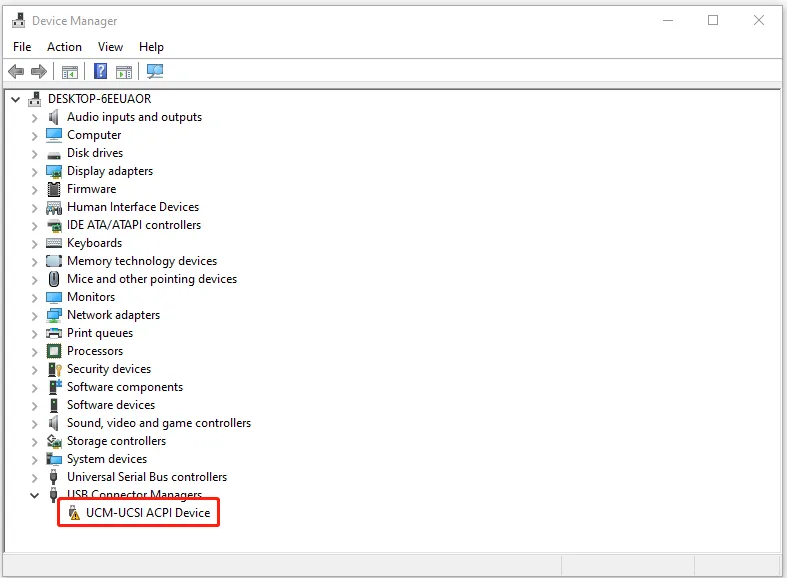The image size is (787, 578).
Task: Click the Security devices key icon
Action: pyautogui.click(x=54, y=369)
